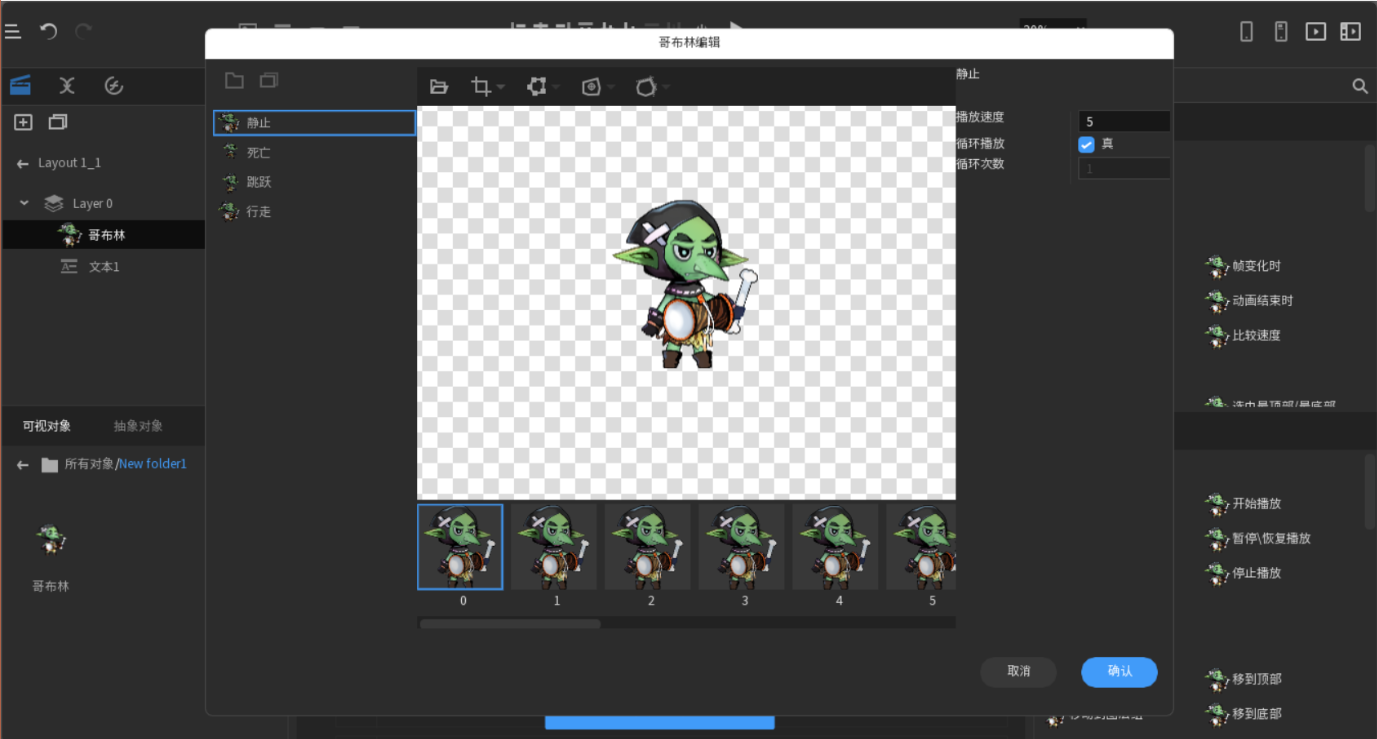Viewport: 1377px width, 739px height.
Task: Open shape polygon tool dropdown arrow
Action: click(665, 88)
